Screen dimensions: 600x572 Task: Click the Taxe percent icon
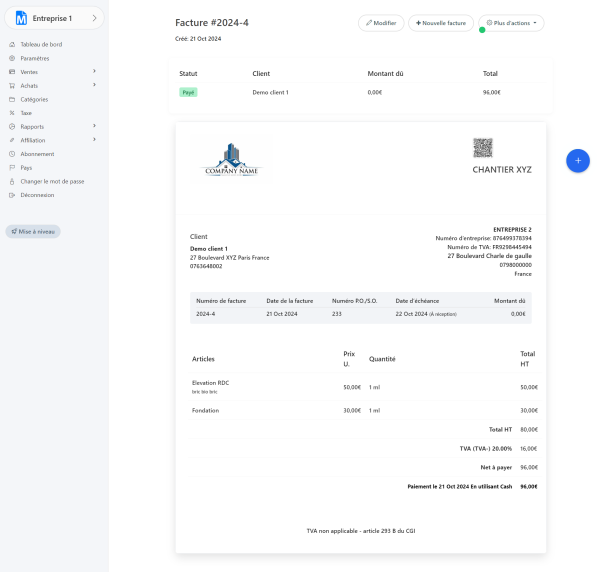tap(12, 113)
